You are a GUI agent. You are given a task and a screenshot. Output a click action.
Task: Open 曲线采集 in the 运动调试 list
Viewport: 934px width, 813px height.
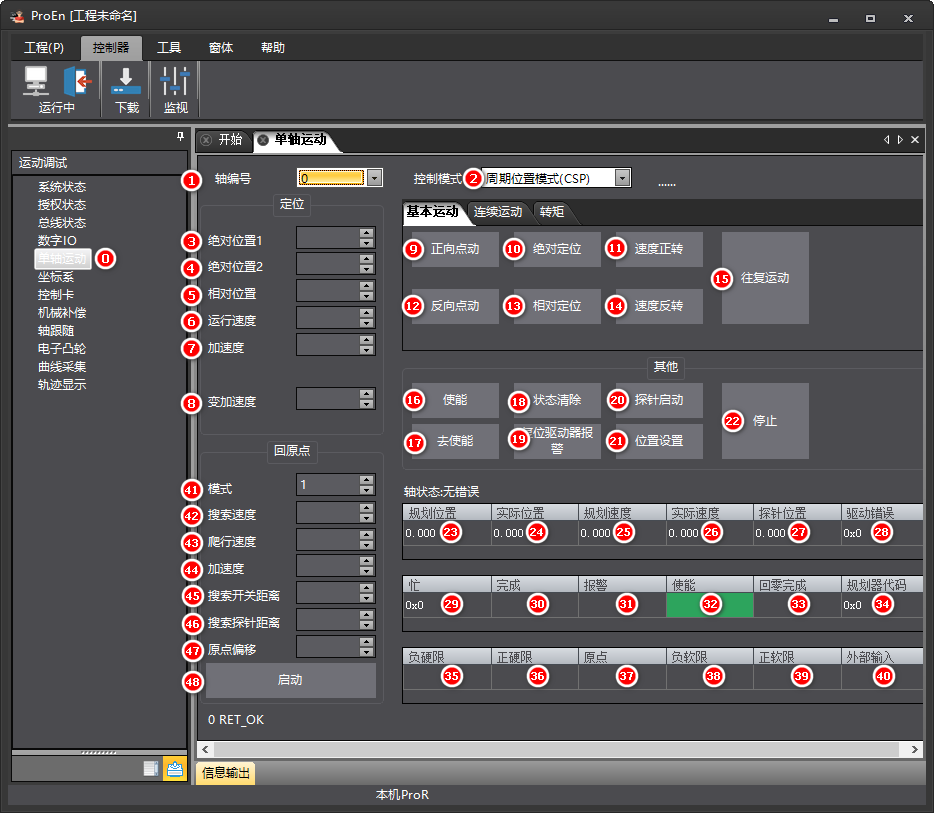coord(62,367)
